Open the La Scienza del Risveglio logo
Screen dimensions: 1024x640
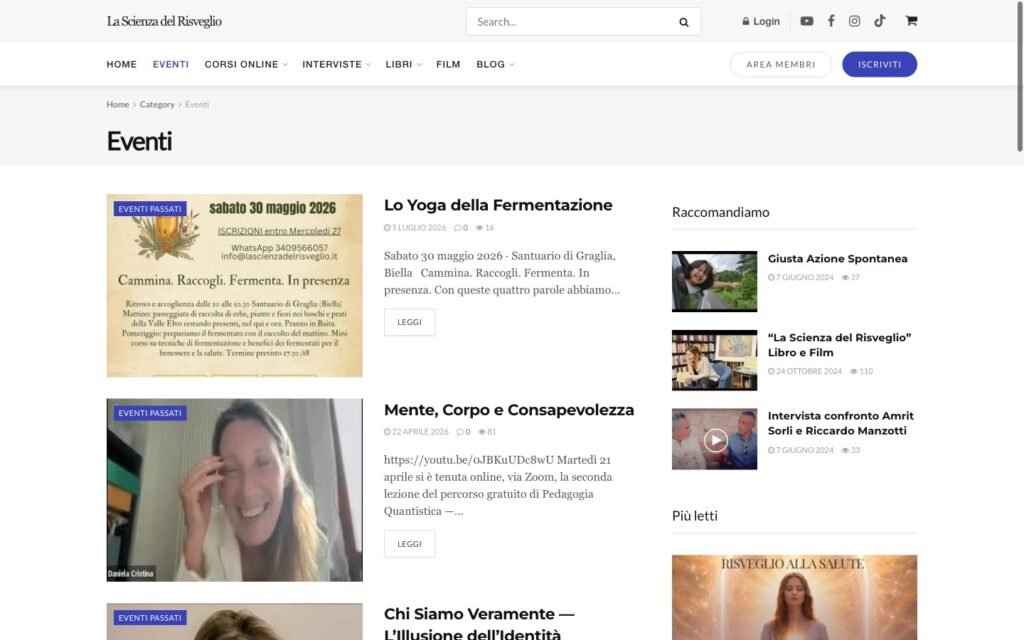click(164, 22)
